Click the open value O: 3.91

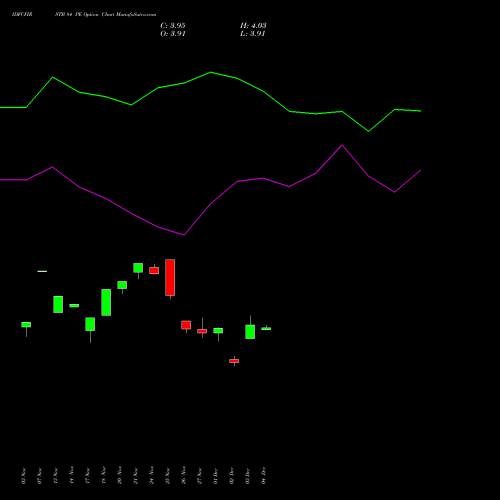coord(173,34)
